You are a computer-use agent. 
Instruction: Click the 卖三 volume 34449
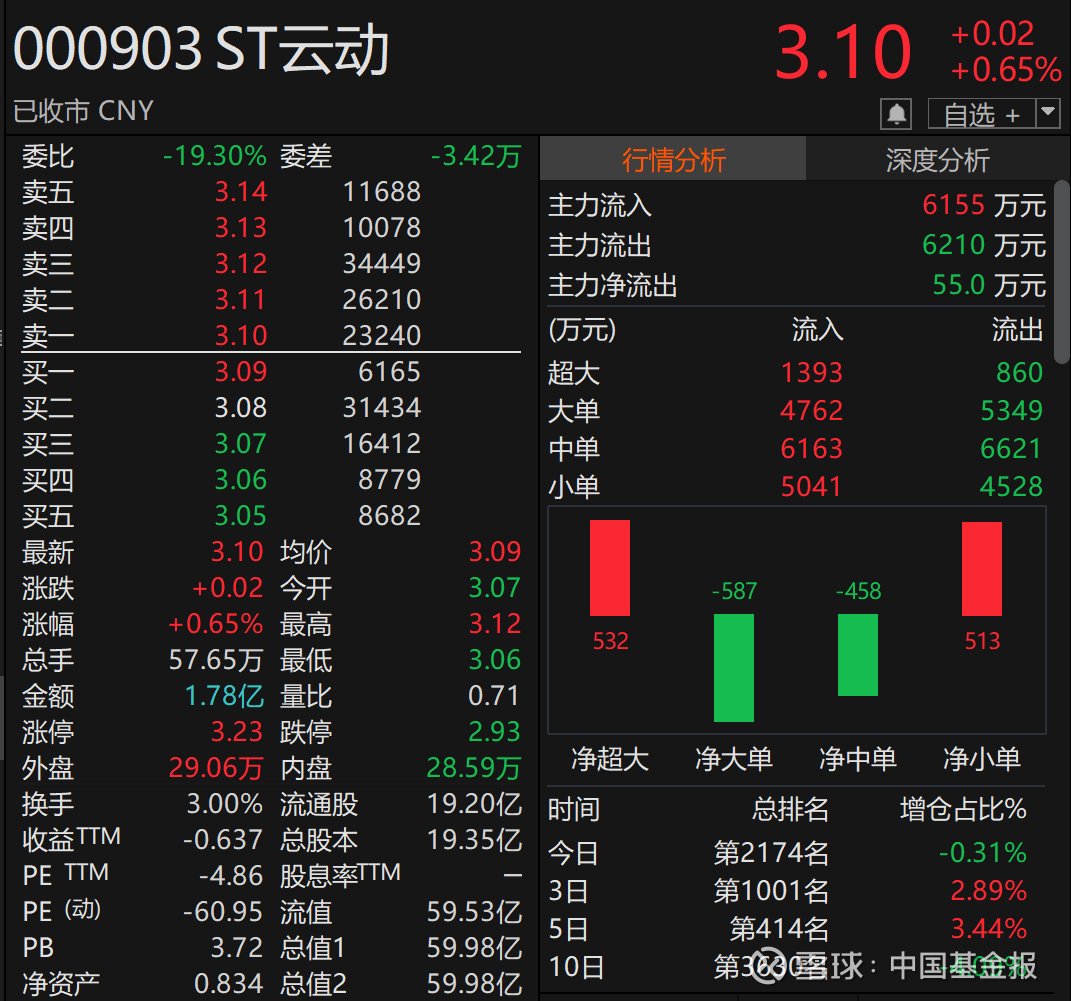(382, 264)
